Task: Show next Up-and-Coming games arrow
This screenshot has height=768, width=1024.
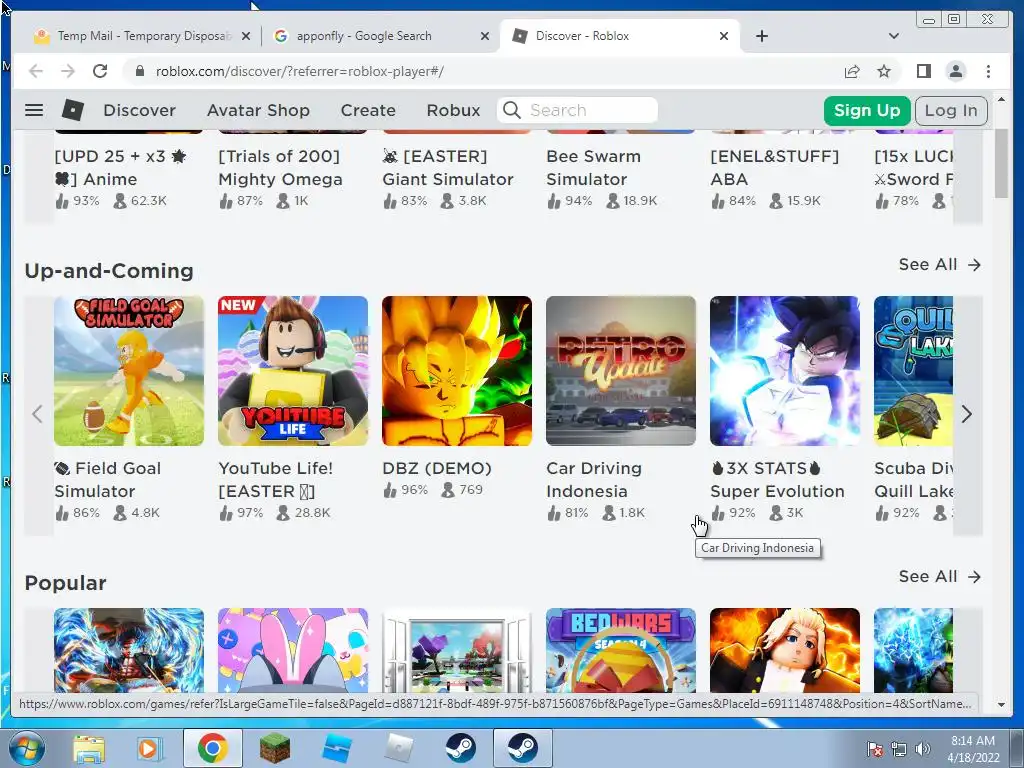Action: tap(967, 414)
